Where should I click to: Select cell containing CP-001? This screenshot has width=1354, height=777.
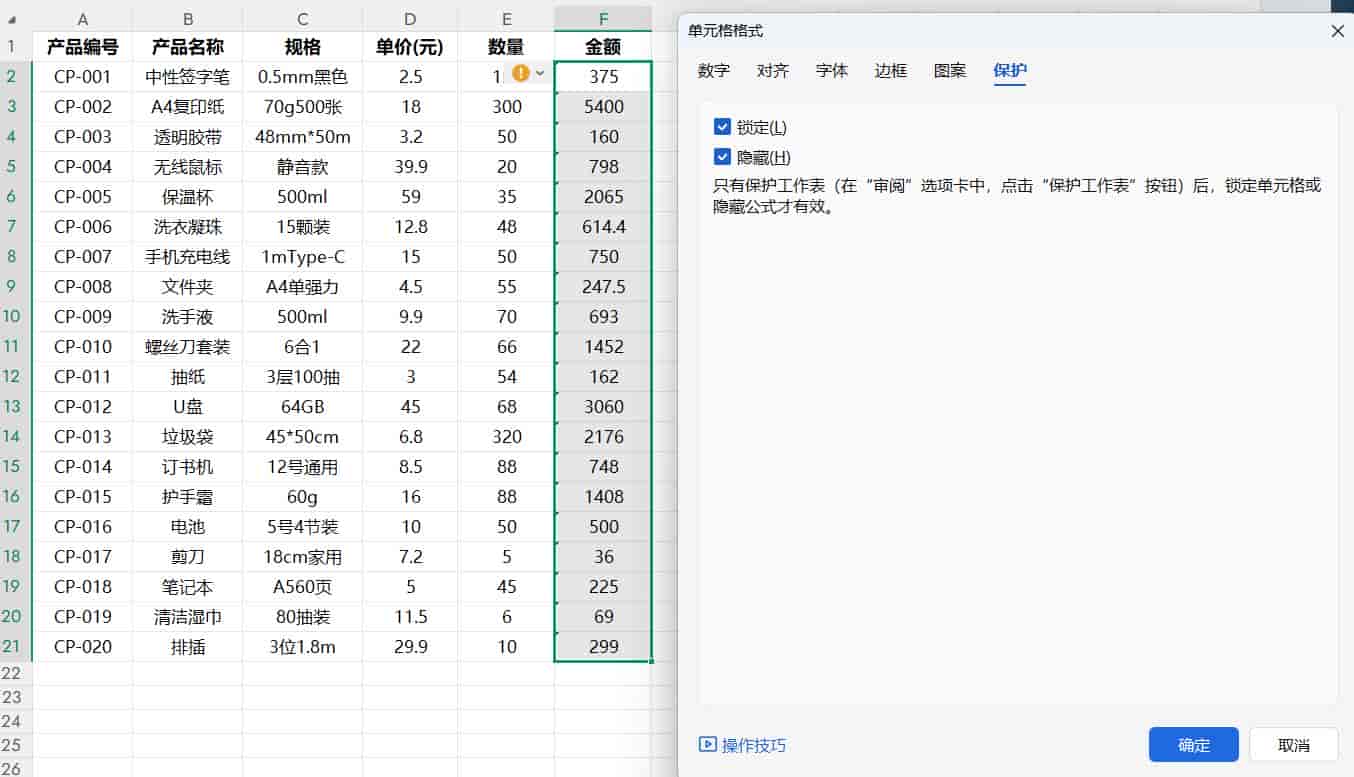click(82, 76)
